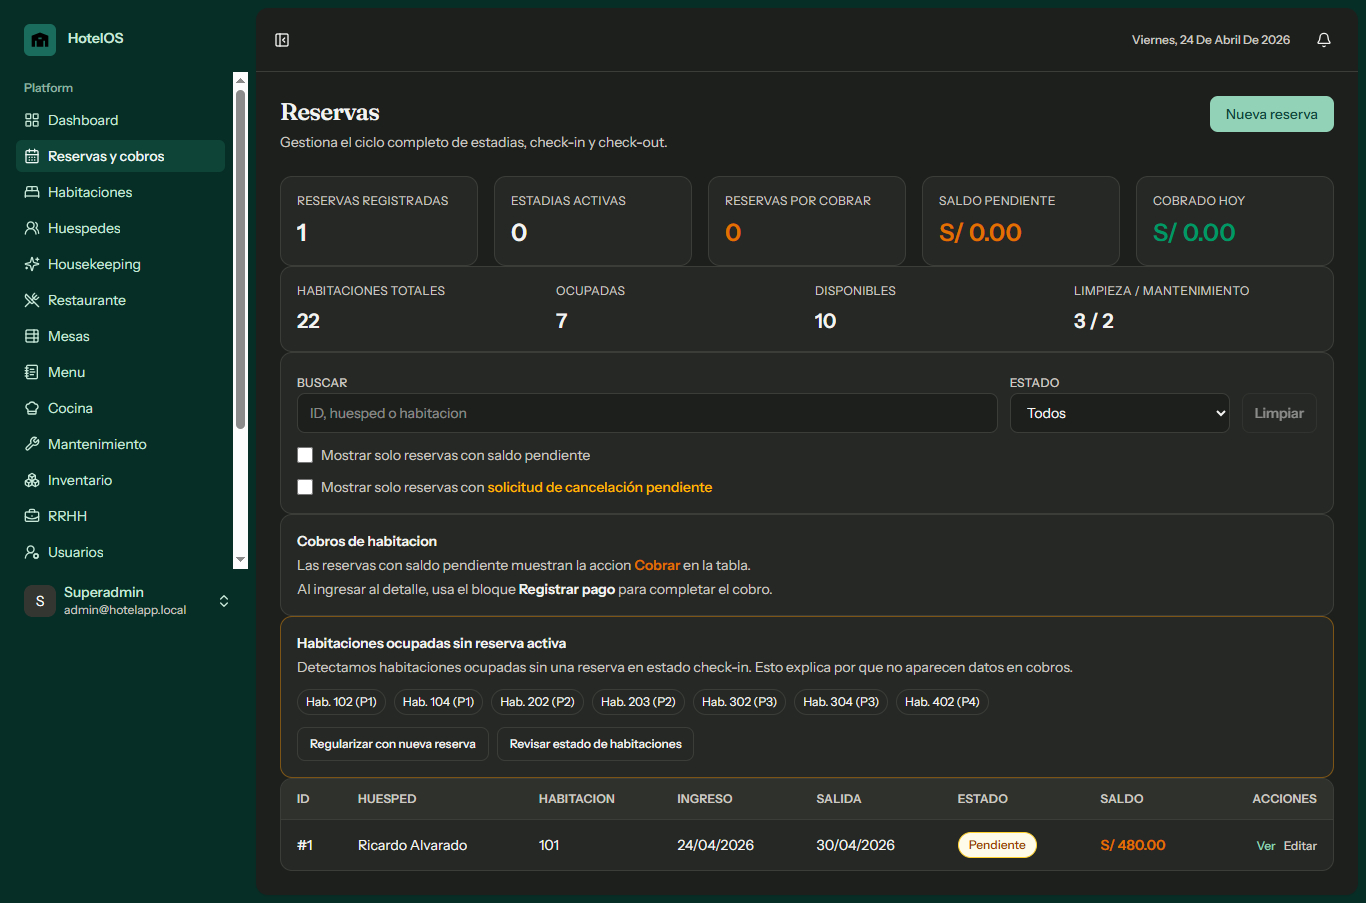
Task: Expand the Superadmin account switcher chevron
Action: pos(224,601)
